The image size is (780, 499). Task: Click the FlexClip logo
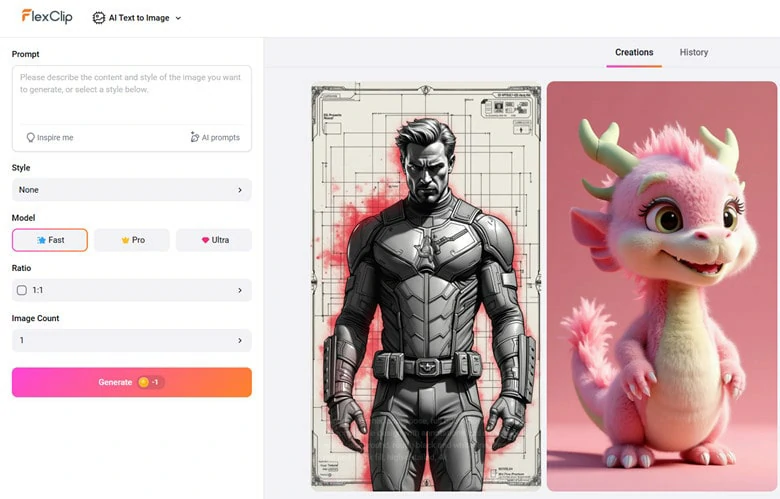tap(47, 16)
